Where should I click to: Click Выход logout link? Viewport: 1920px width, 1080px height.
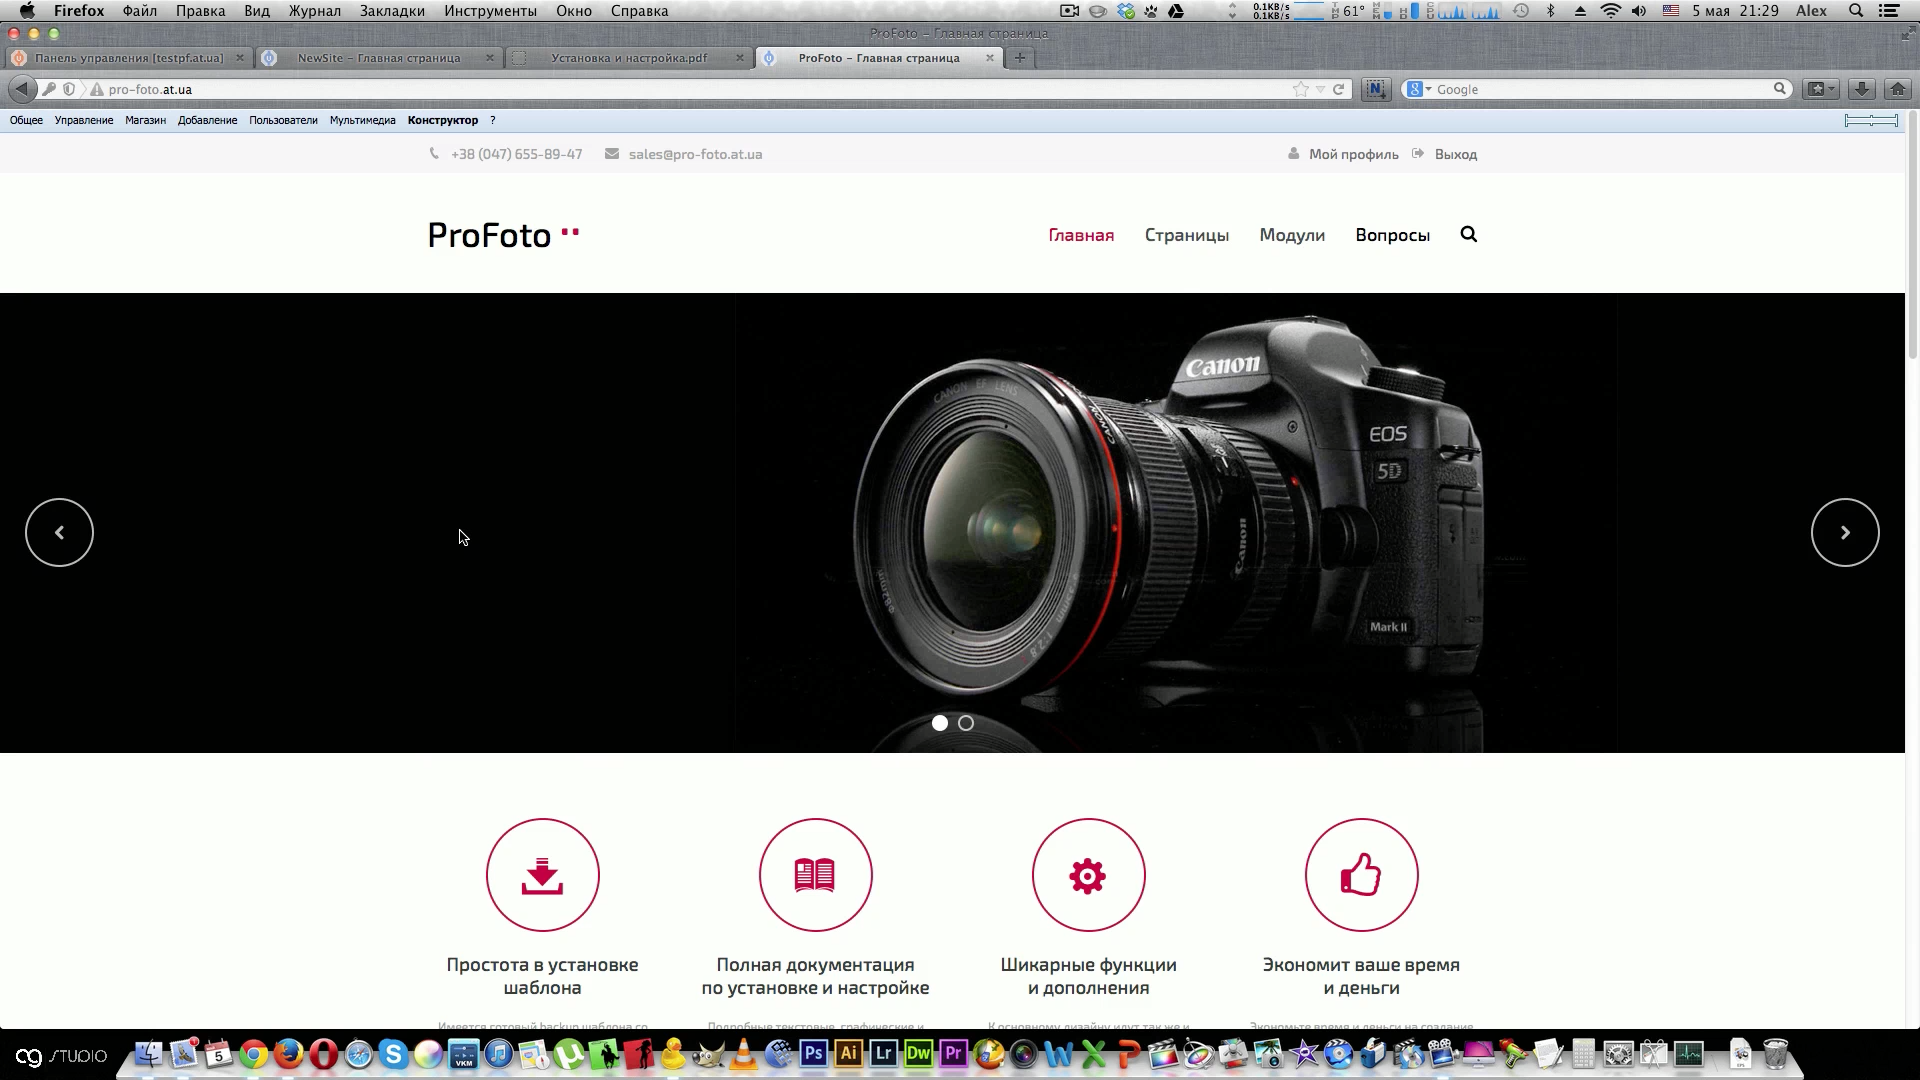point(1455,154)
